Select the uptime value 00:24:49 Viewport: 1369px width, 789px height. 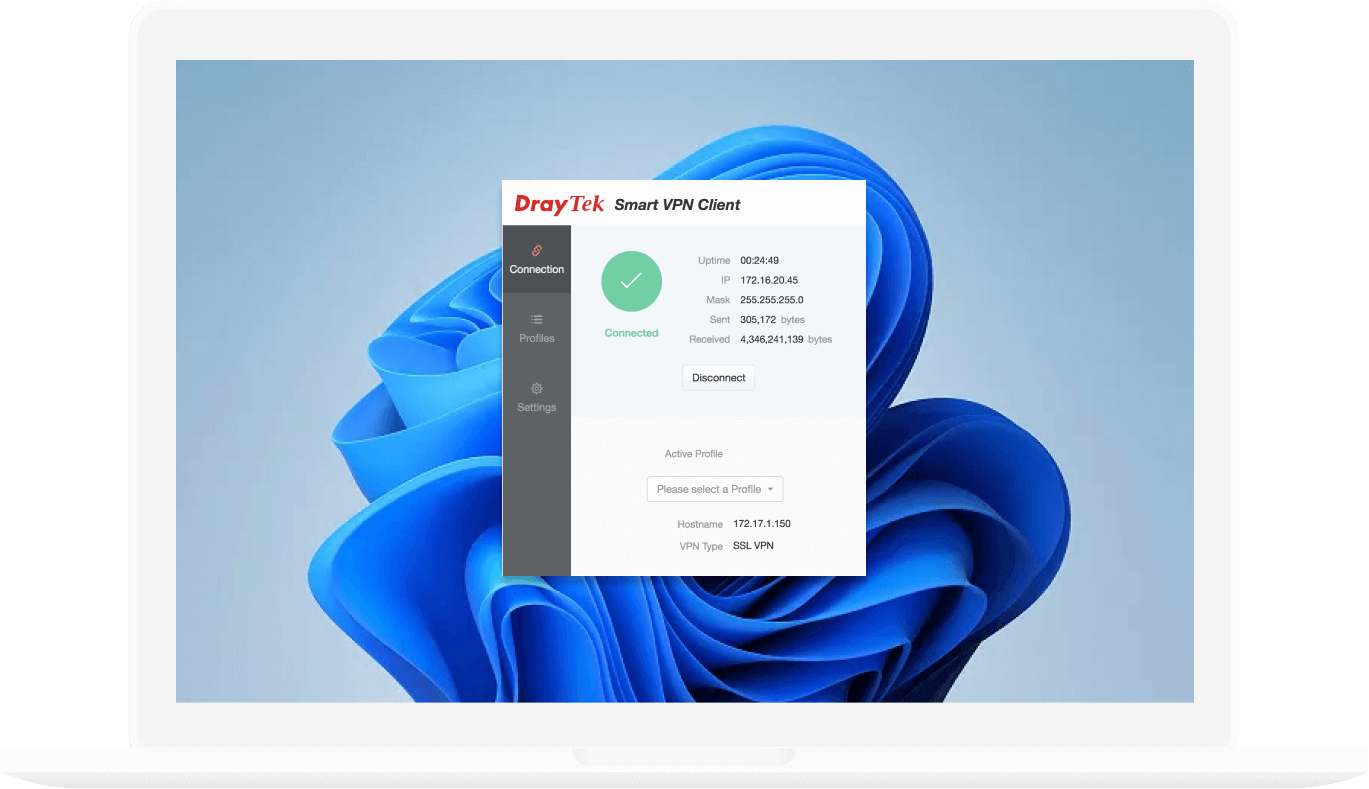pos(759,261)
